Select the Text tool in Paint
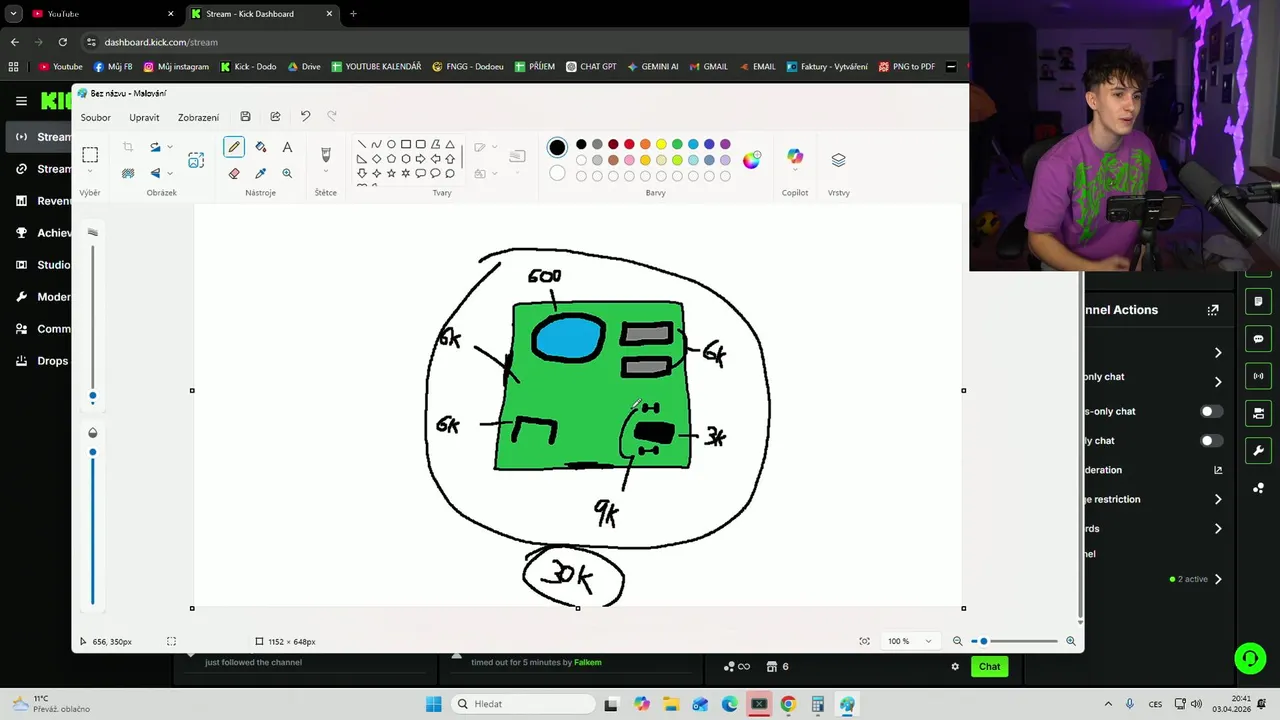 click(x=287, y=147)
